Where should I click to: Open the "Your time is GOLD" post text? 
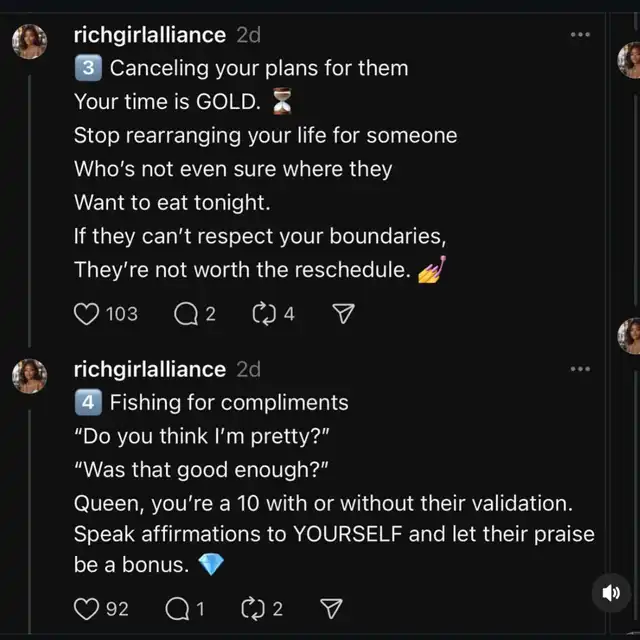[172, 102]
